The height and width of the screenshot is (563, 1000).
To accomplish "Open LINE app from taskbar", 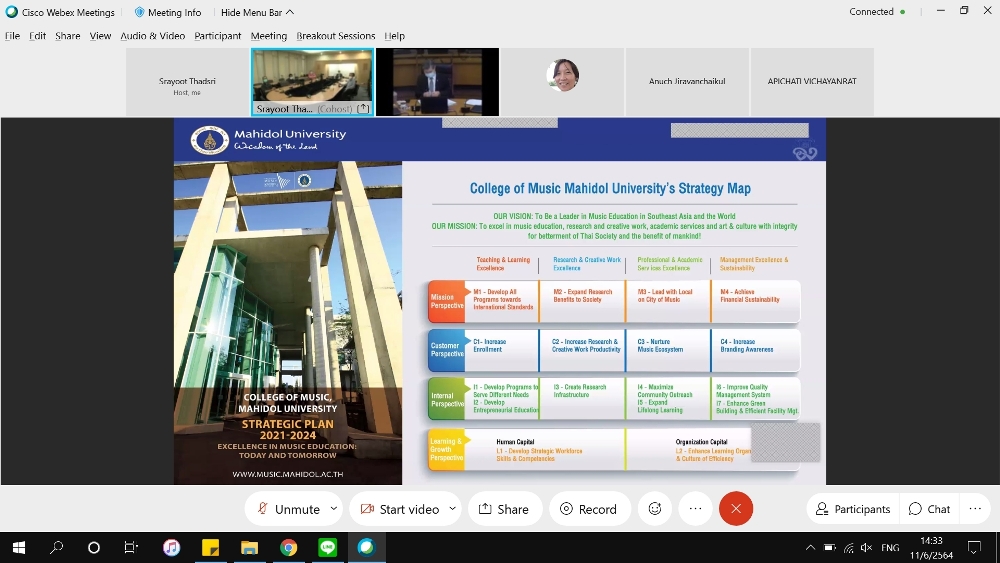I will [327, 548].
